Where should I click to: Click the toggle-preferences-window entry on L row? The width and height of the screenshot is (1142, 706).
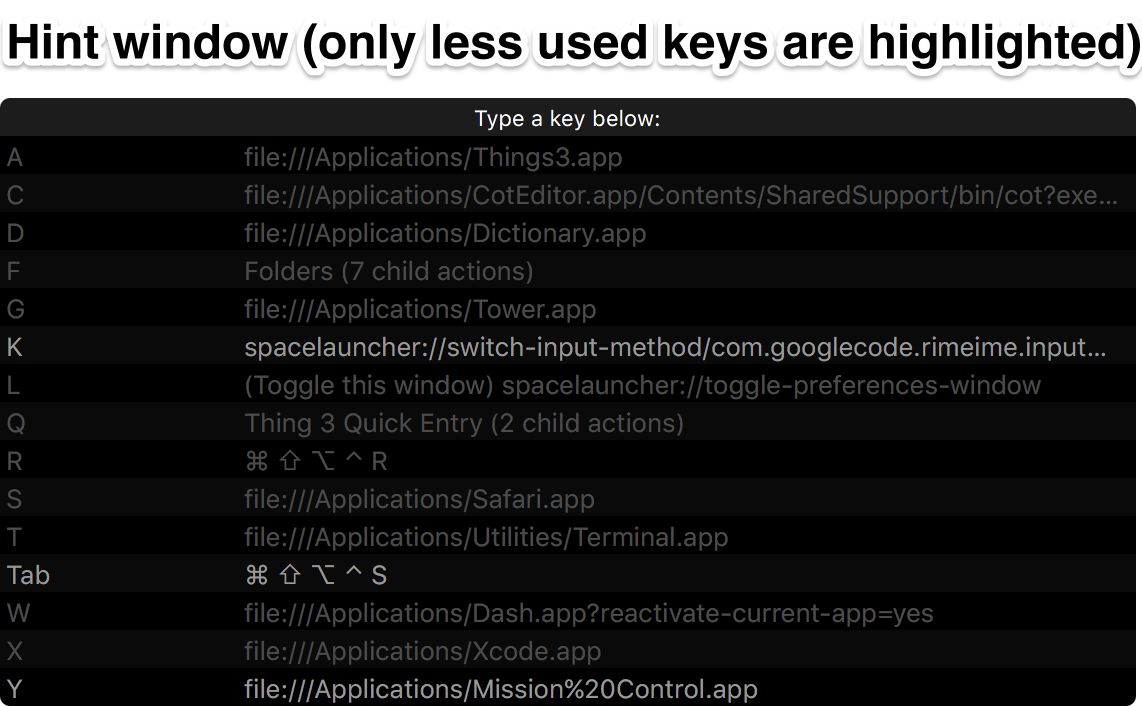click(x=640, y=385)
